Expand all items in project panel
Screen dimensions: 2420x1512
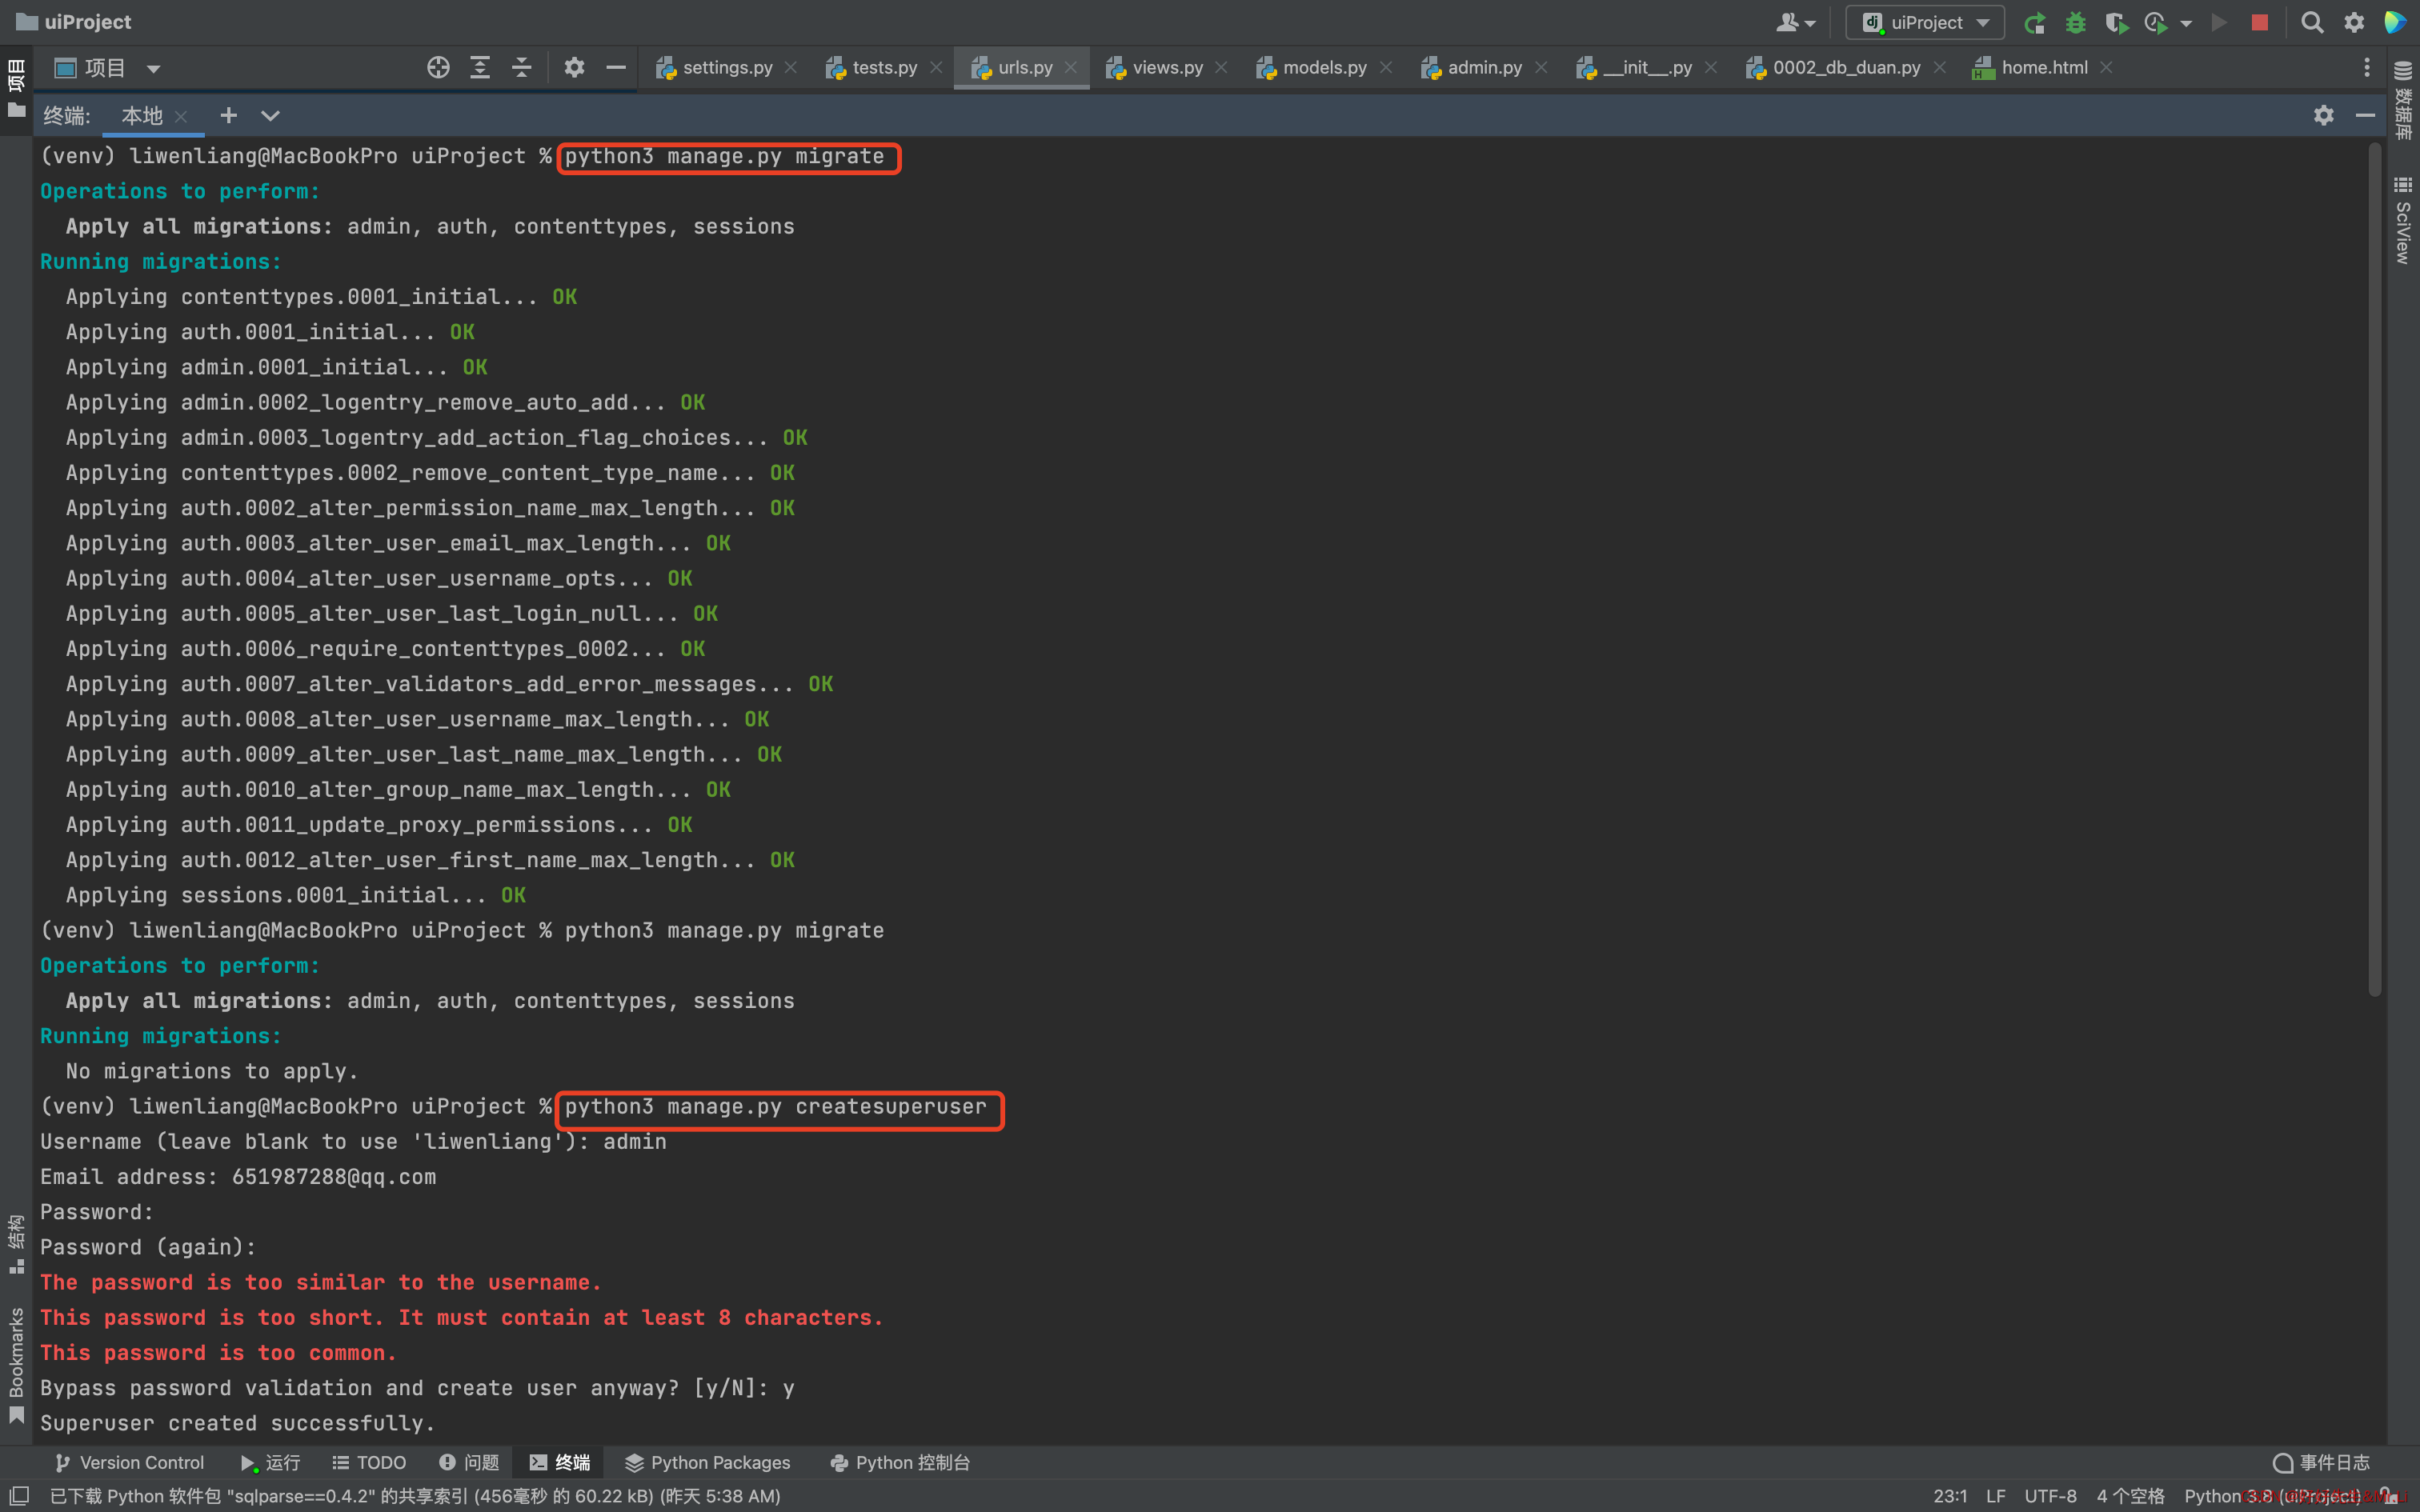(x=480, y=67)
